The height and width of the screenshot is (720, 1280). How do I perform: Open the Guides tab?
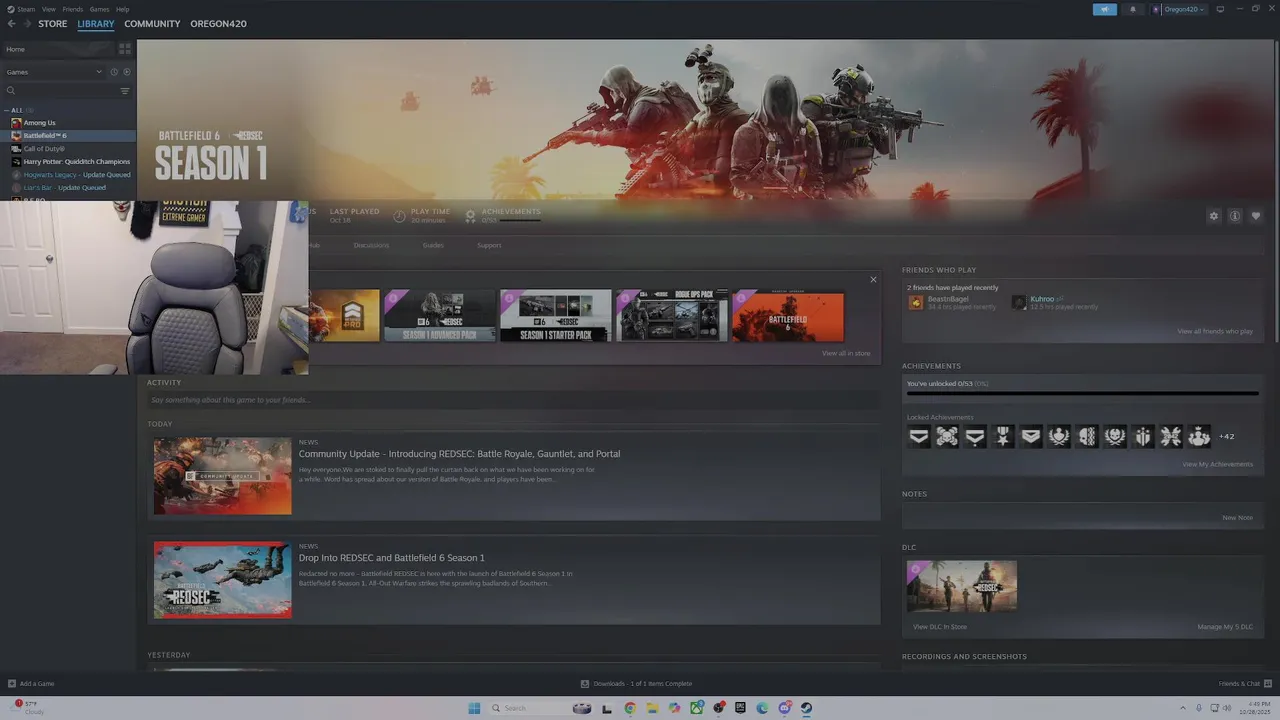click(433, 245)
